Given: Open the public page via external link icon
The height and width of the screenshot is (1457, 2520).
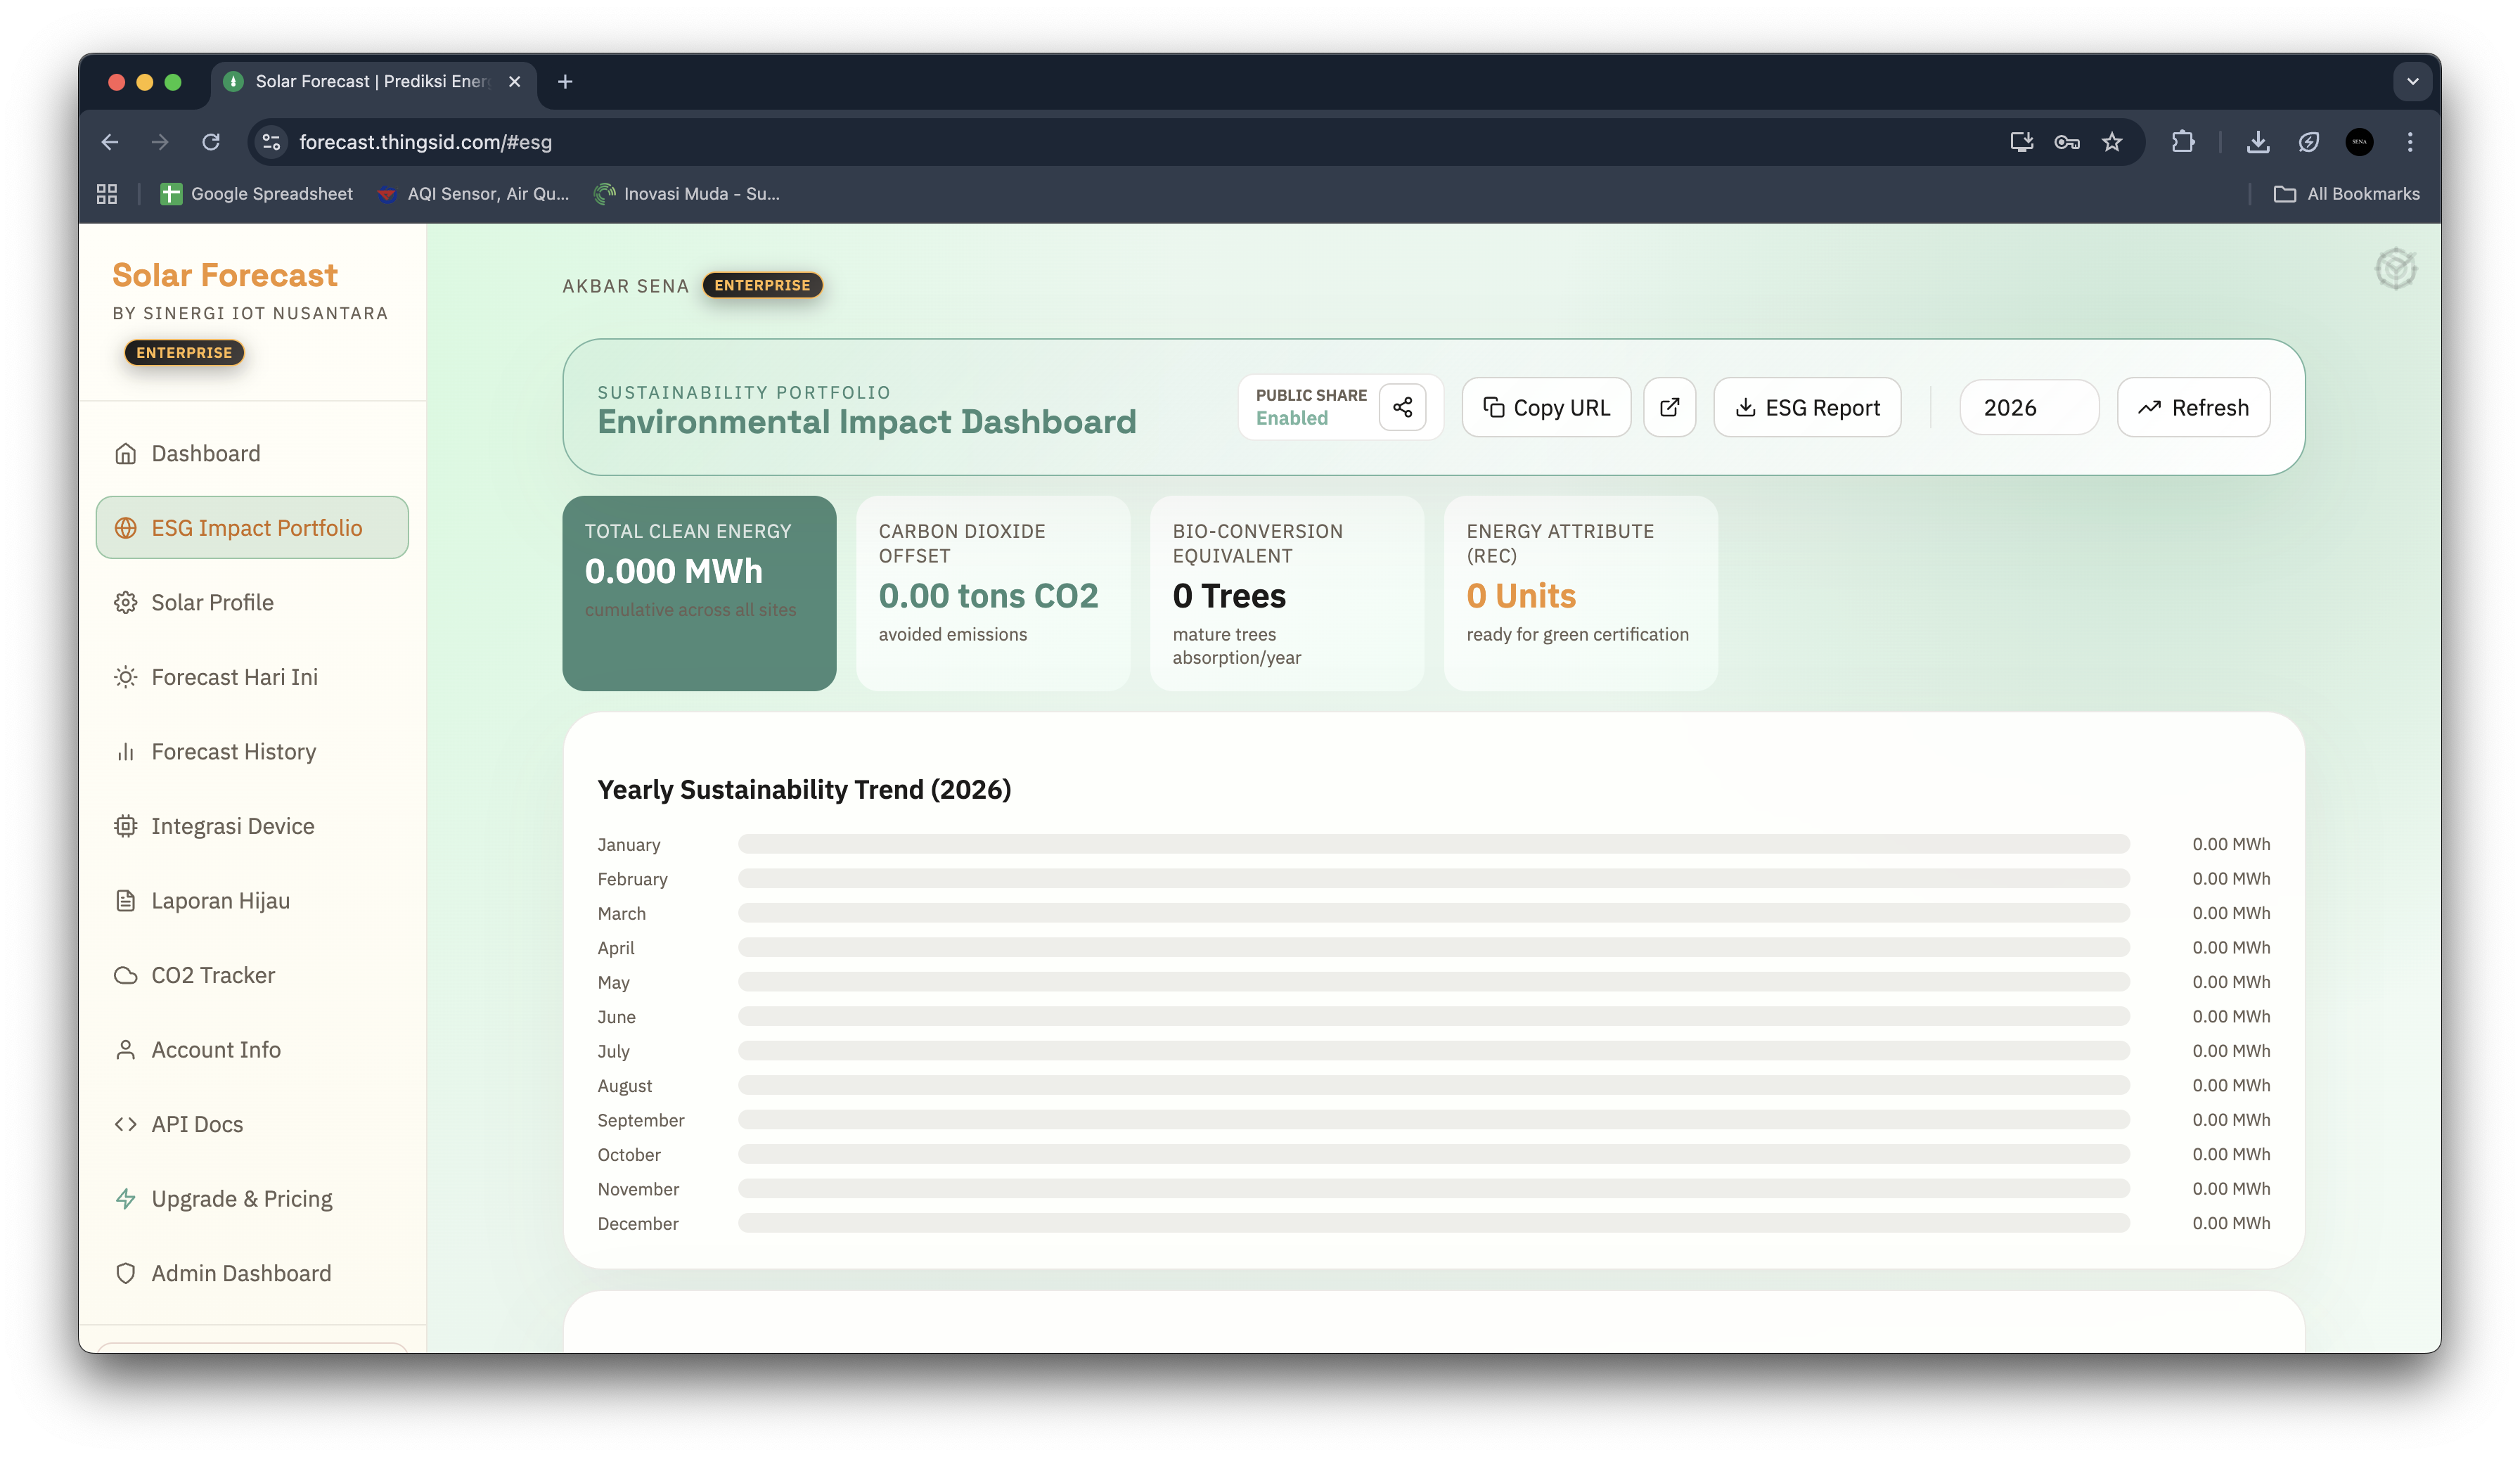Looking at the screenshot, I should (x=1669, y=407).
